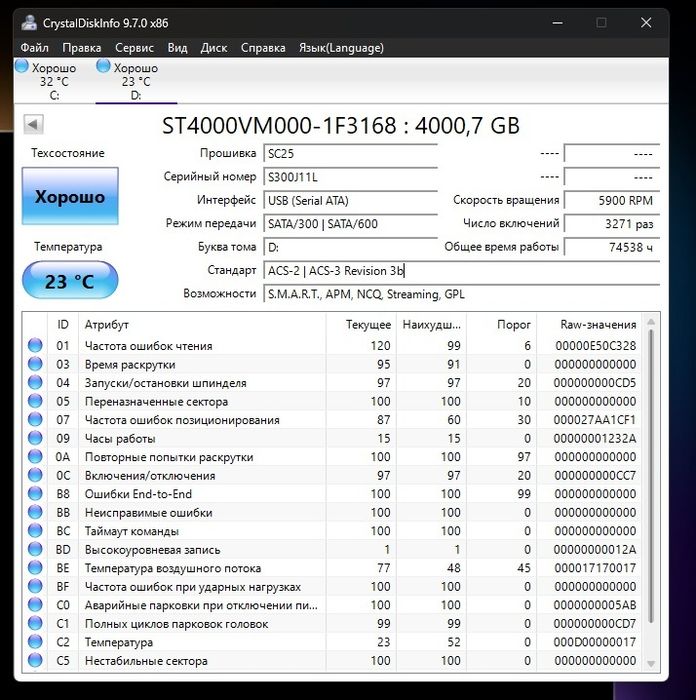The width and height of the screenshot is (696, 700).
Task: Click the status icon for Неисправимые ошибки
Action: (x=35, y=512)
